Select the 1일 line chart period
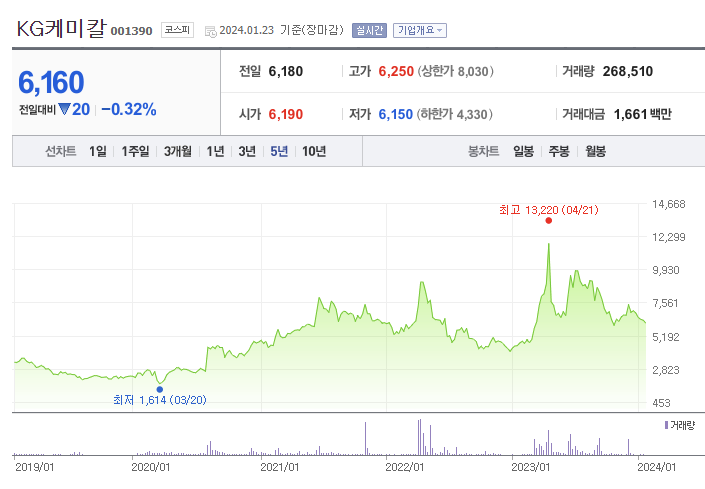Screen dimensions: 705x489 click(x=98, y=151)
